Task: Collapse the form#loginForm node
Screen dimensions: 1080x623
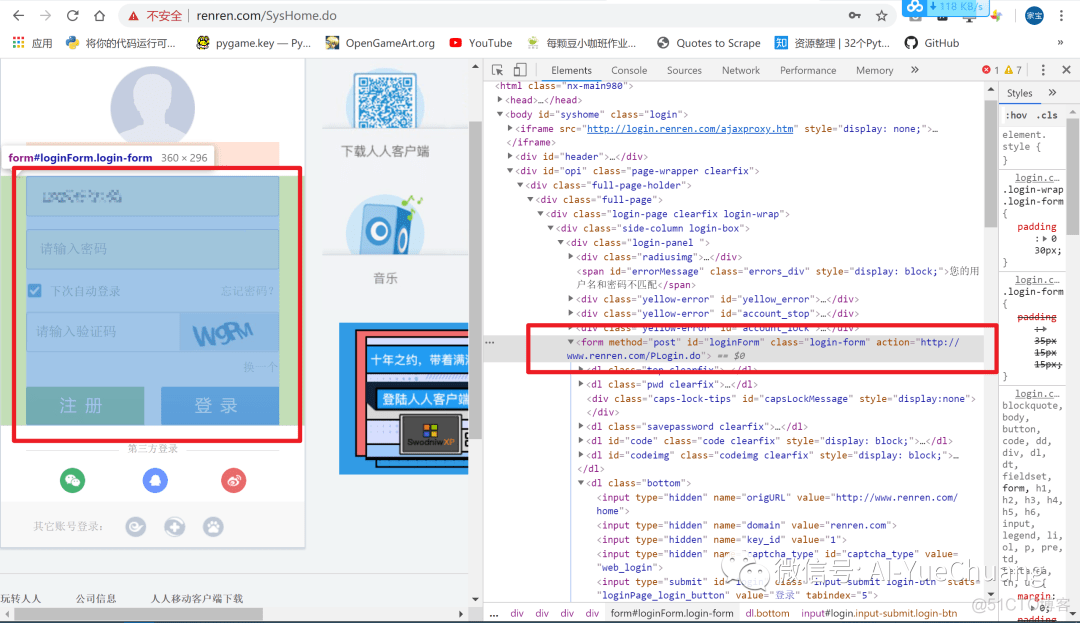Action: (x=571, y=342)
